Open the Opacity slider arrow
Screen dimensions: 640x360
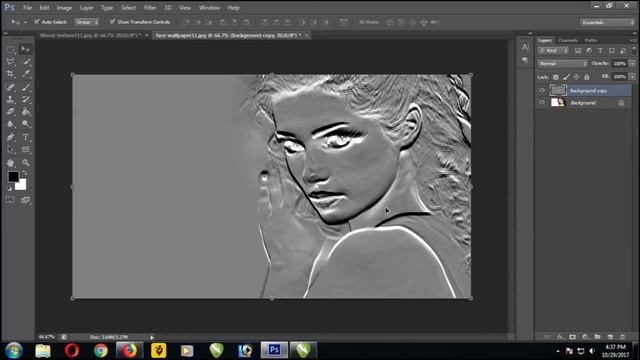[632, 64]
